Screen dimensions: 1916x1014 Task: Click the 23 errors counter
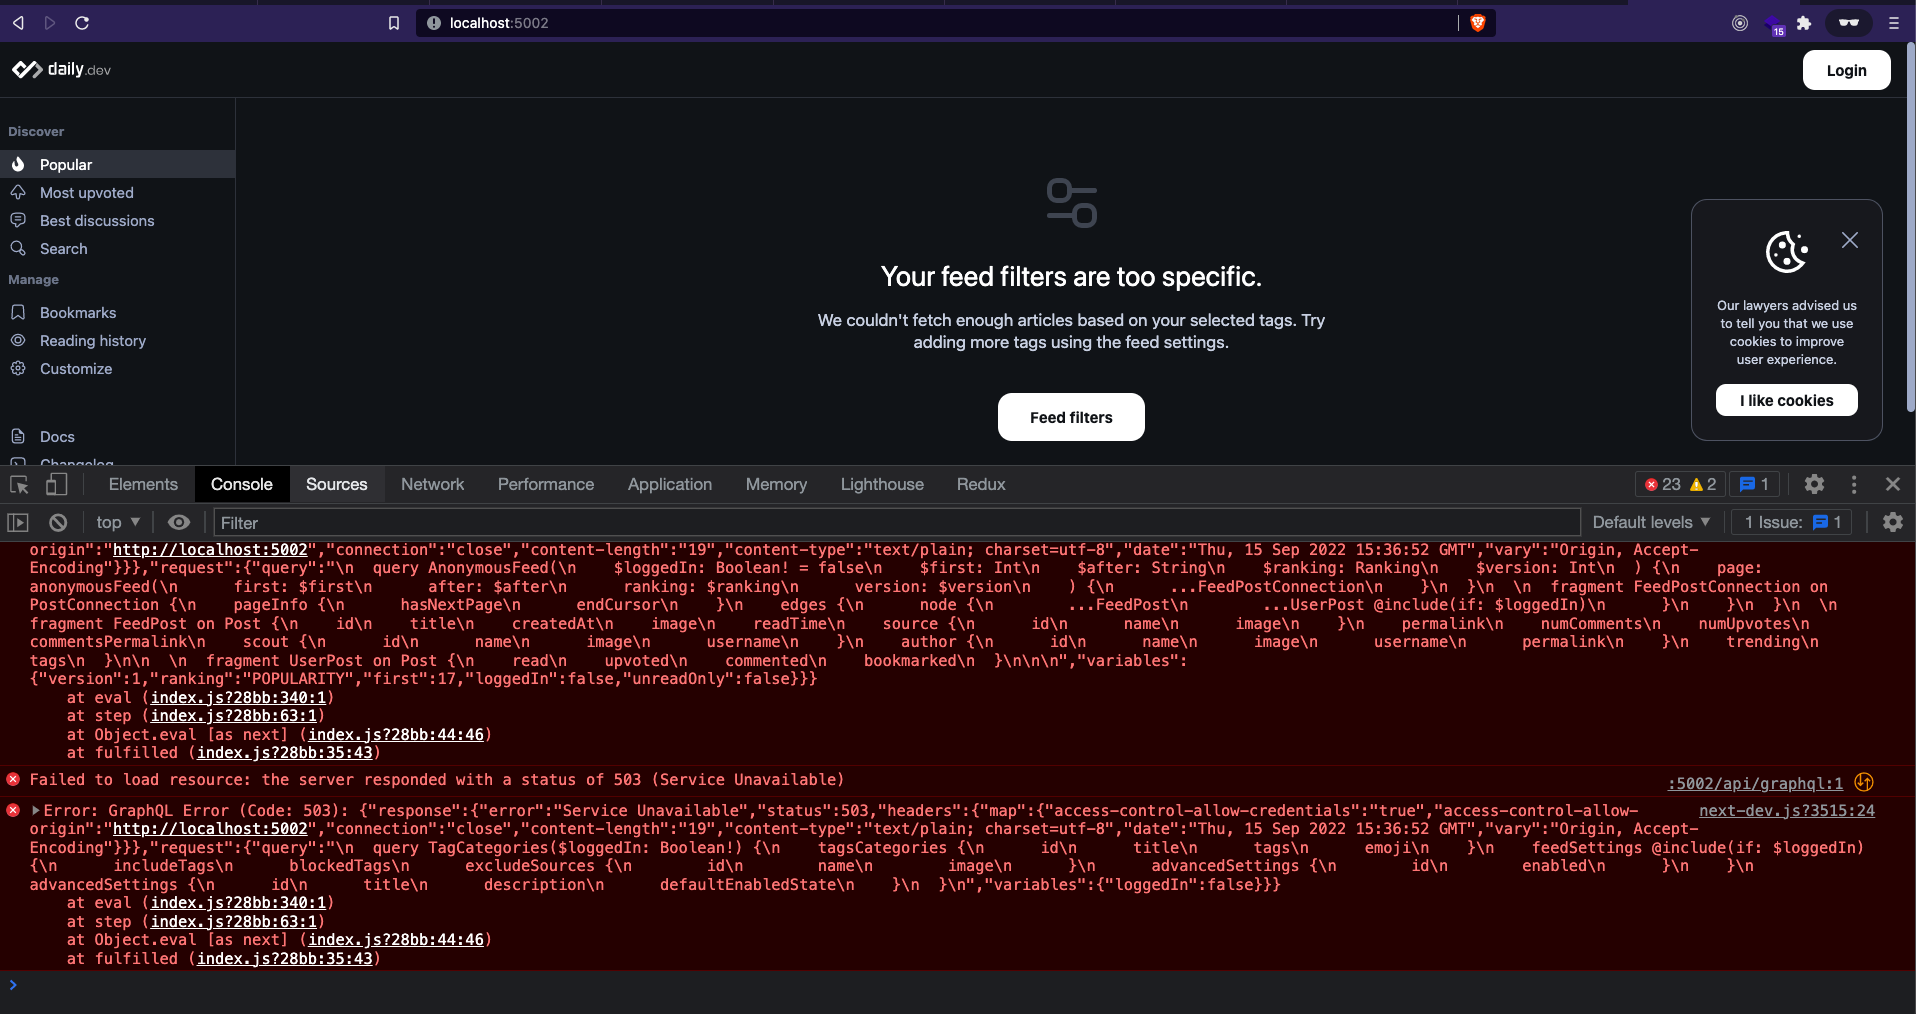(1663, 484)
